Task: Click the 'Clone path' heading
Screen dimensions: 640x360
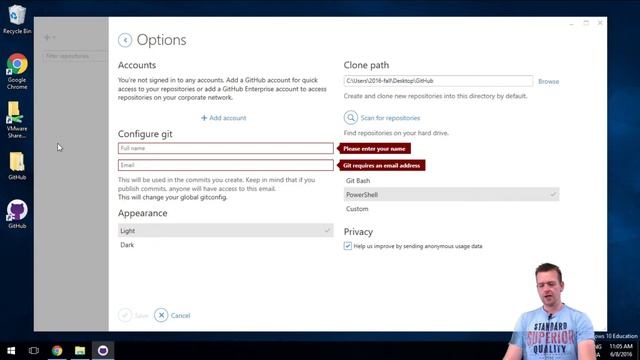Action: click(x=366, y=65)
